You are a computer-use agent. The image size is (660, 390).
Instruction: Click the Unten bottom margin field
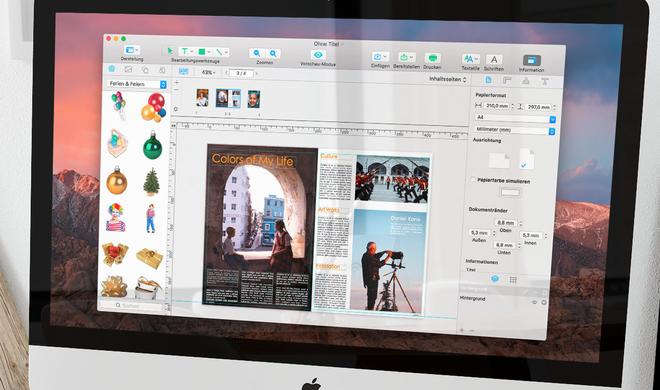pos(504,245)
